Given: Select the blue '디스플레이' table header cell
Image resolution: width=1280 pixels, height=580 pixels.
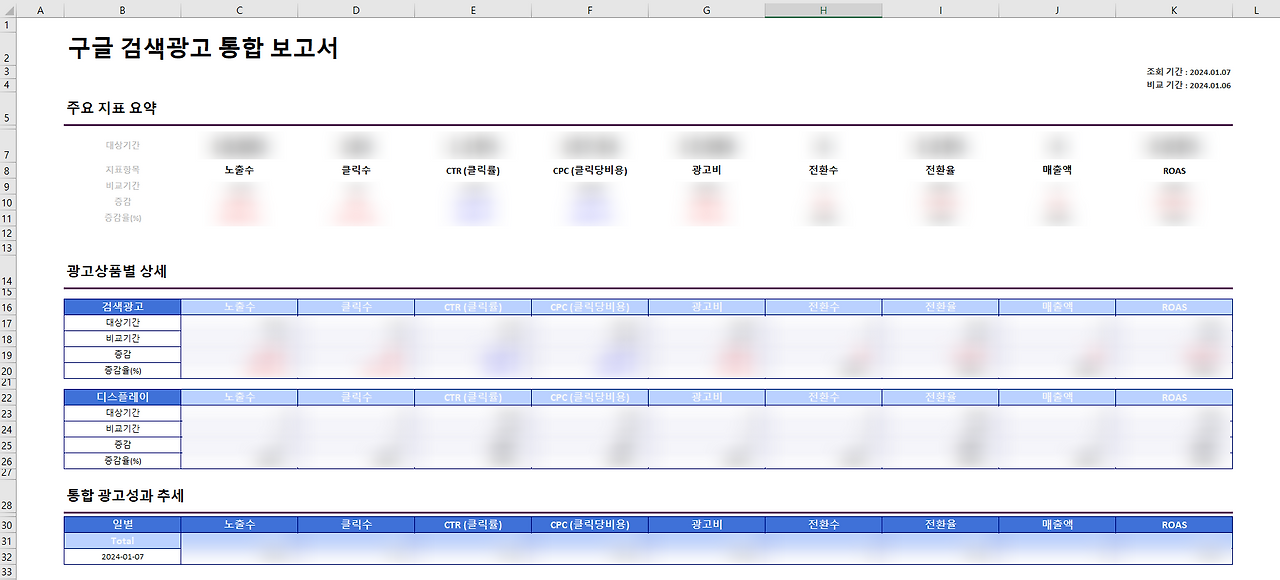Looking at the screenshot, I should 122,397.
